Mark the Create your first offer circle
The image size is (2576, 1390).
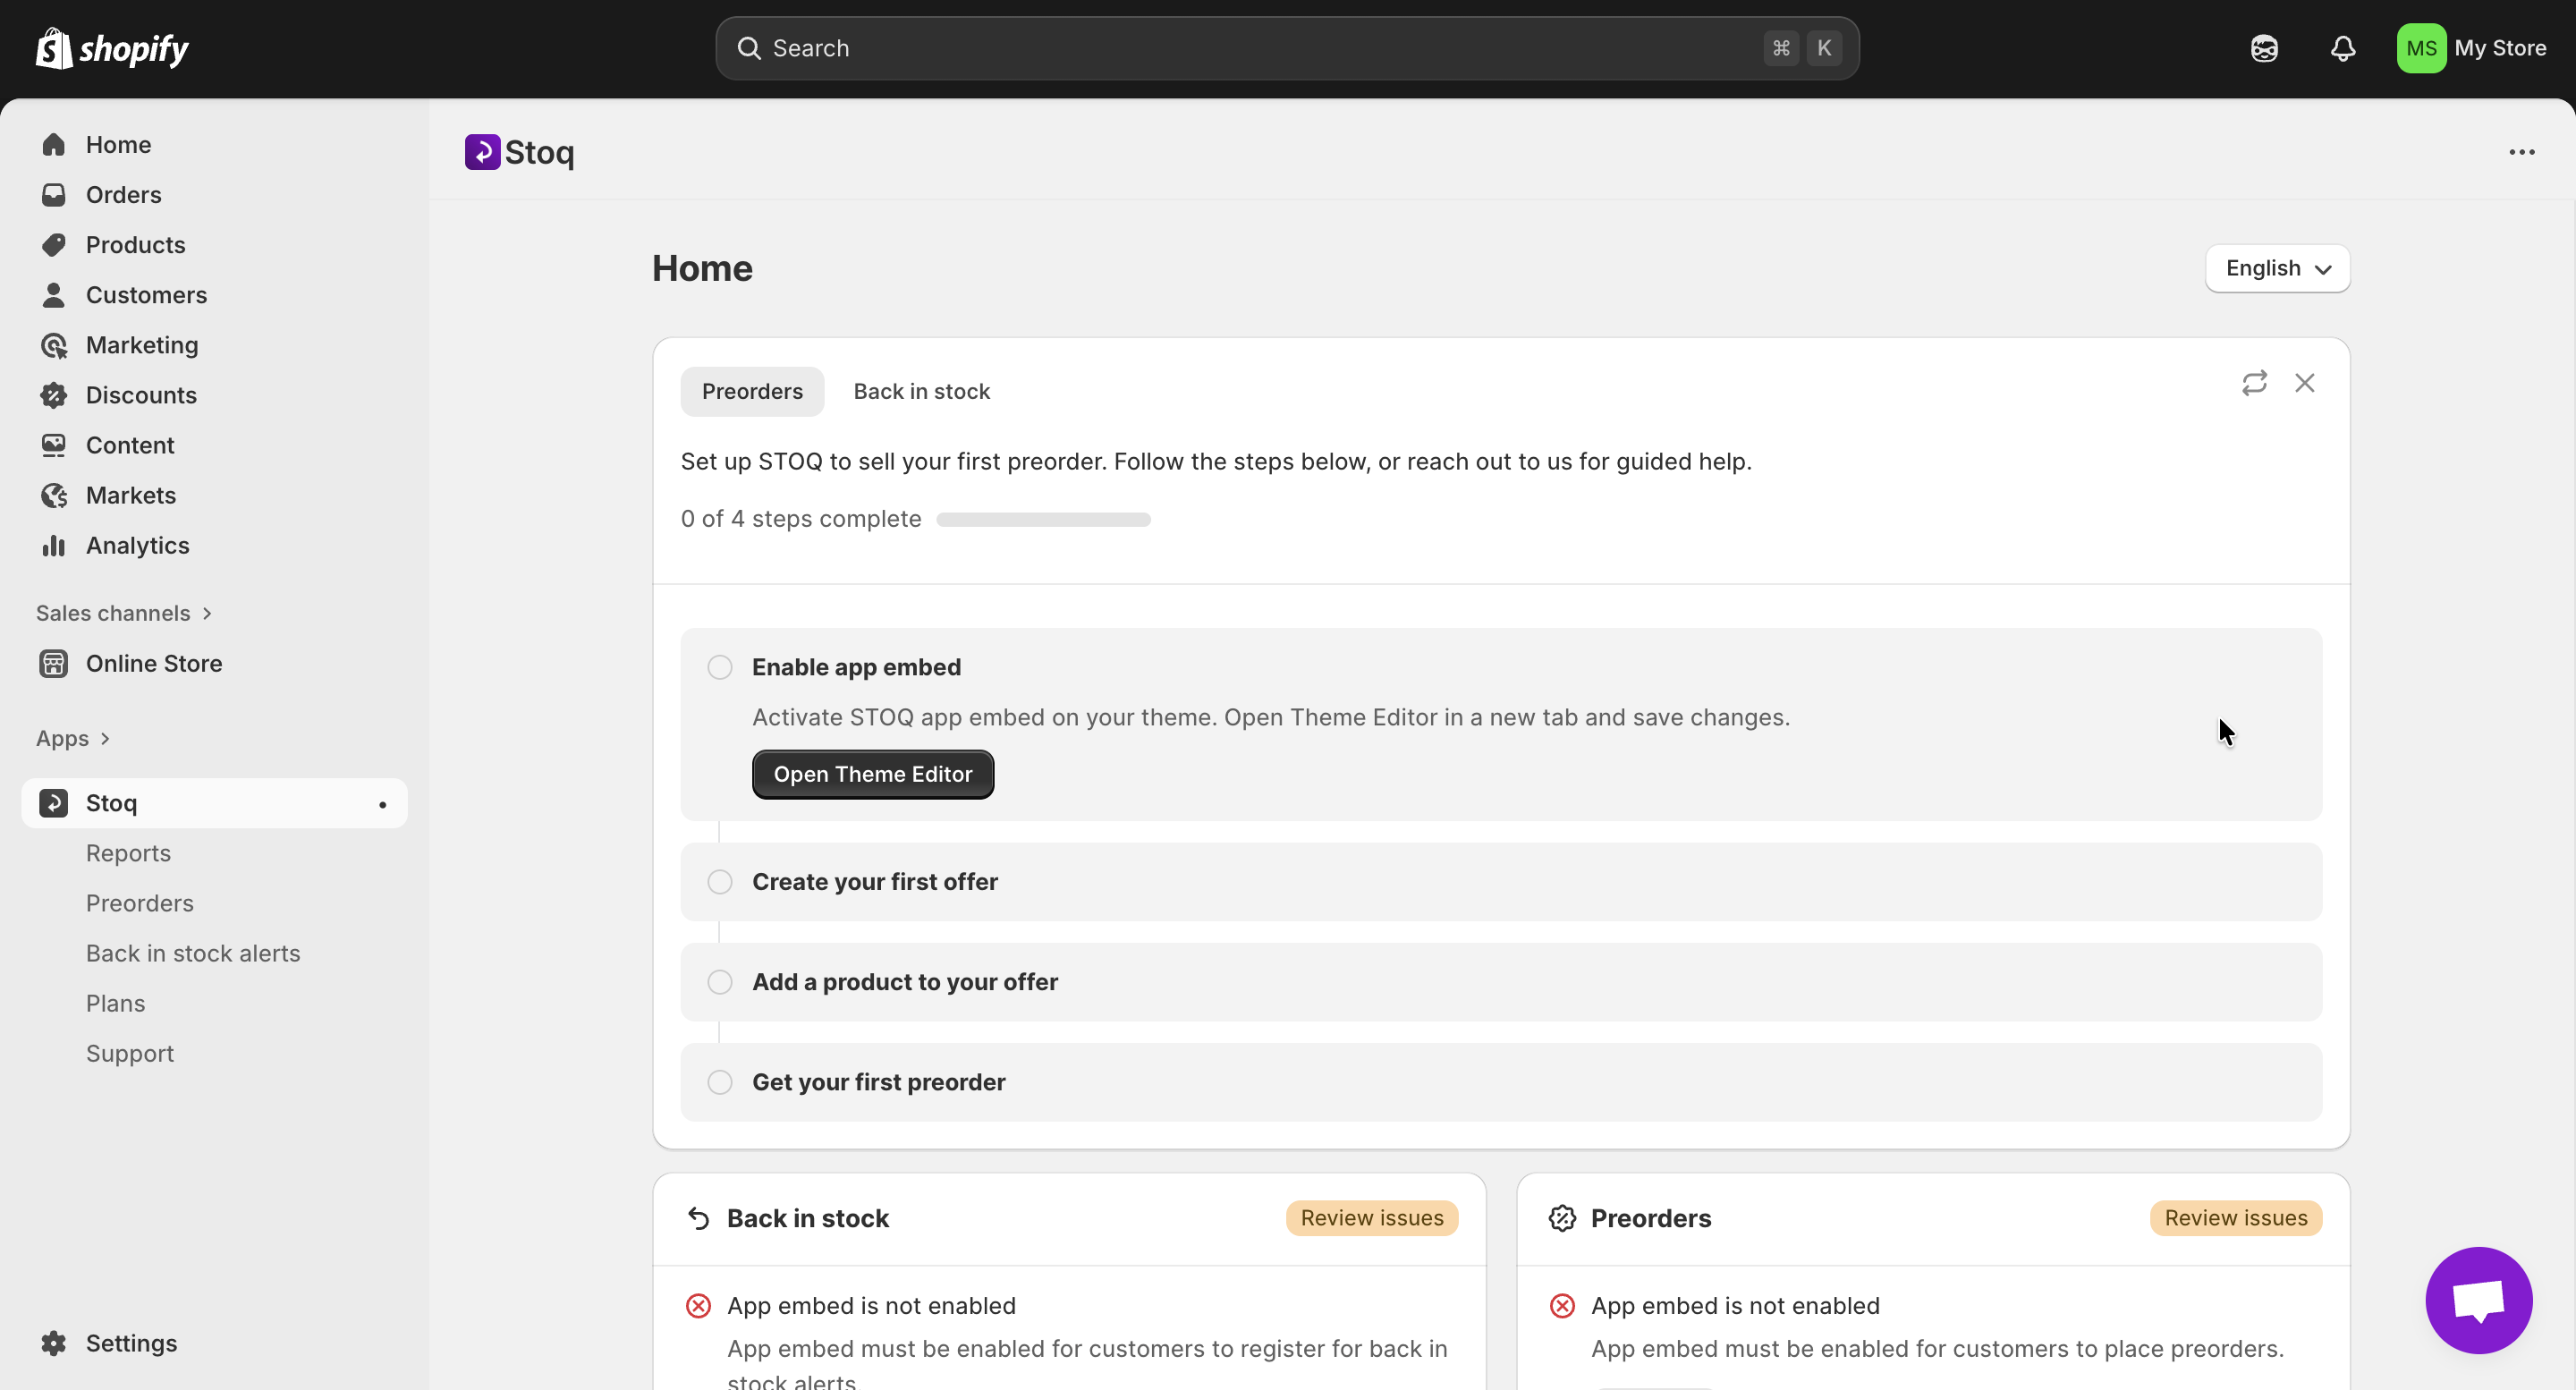pyautogui.click(x=720, y=882)
